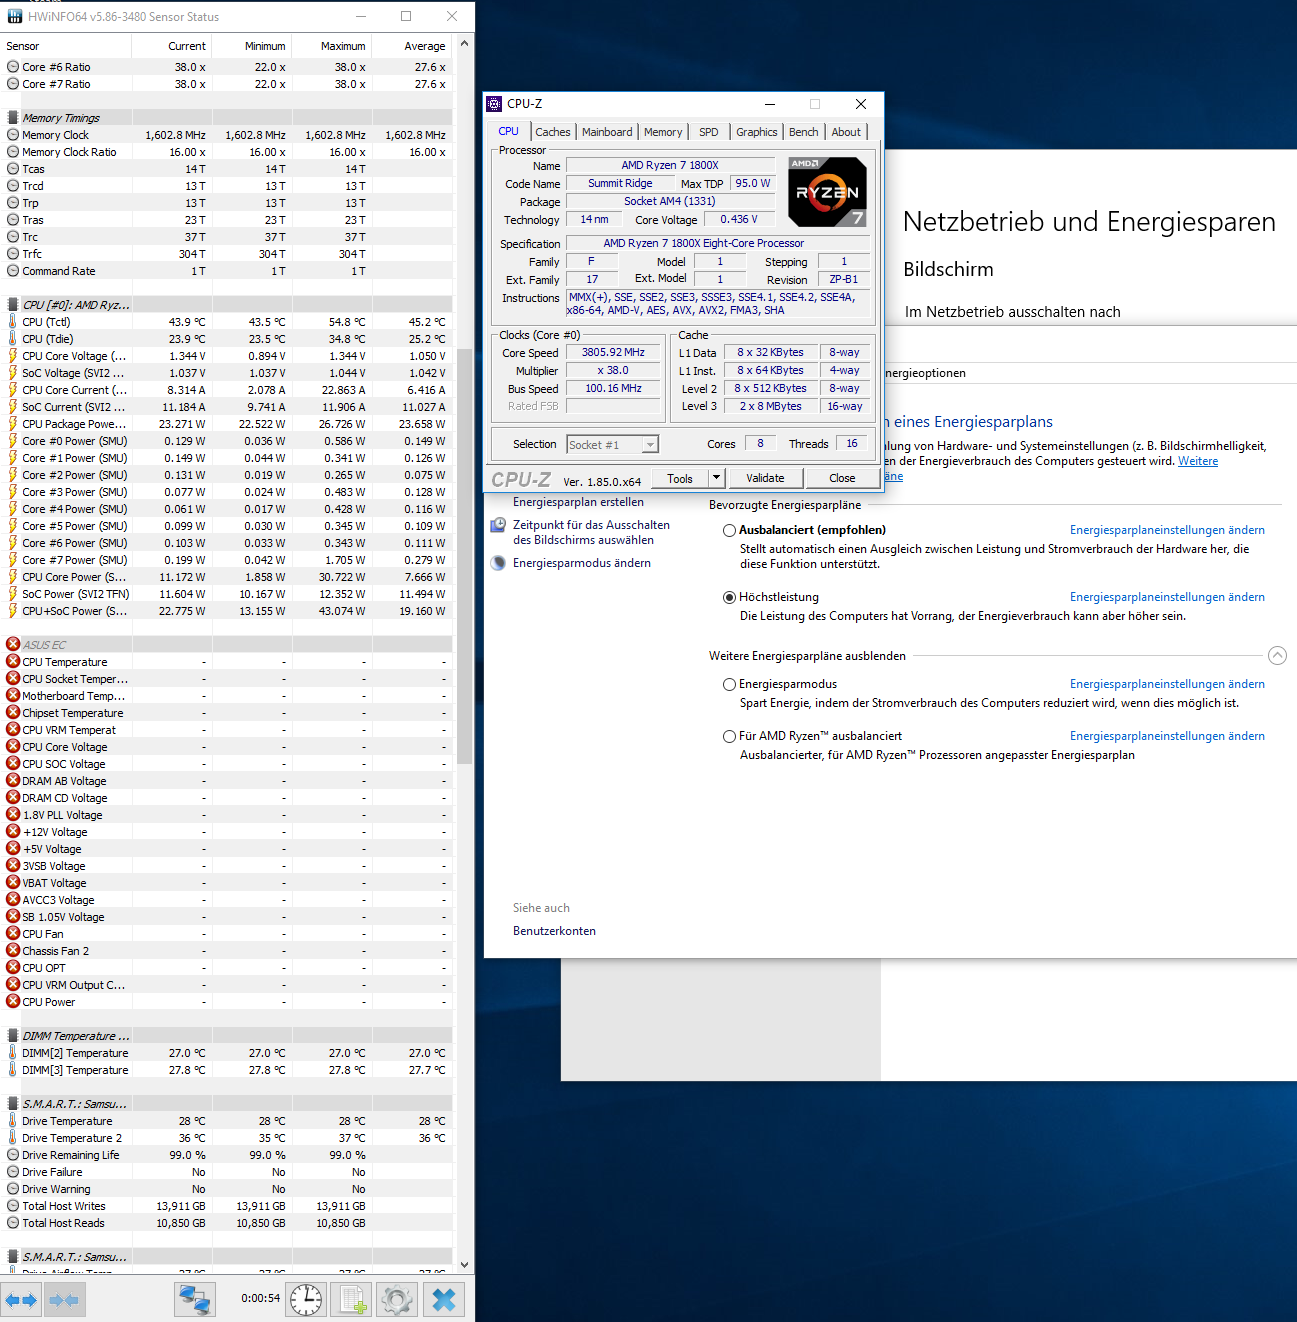This screenshot has height=1322, width=1297.
Task: Click the Close button in CPU-Z
Action: (x=842, y=478)
